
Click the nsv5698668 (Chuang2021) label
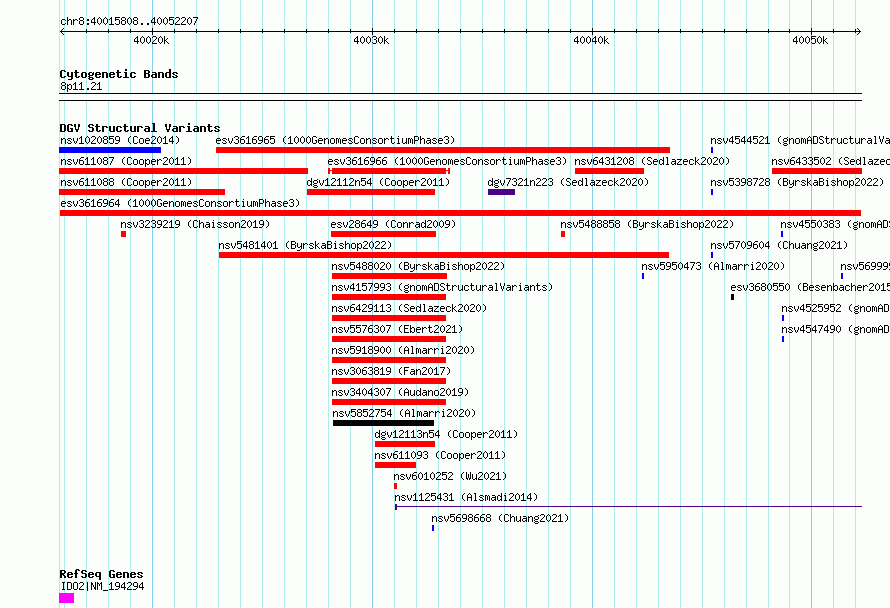[500, 518]
